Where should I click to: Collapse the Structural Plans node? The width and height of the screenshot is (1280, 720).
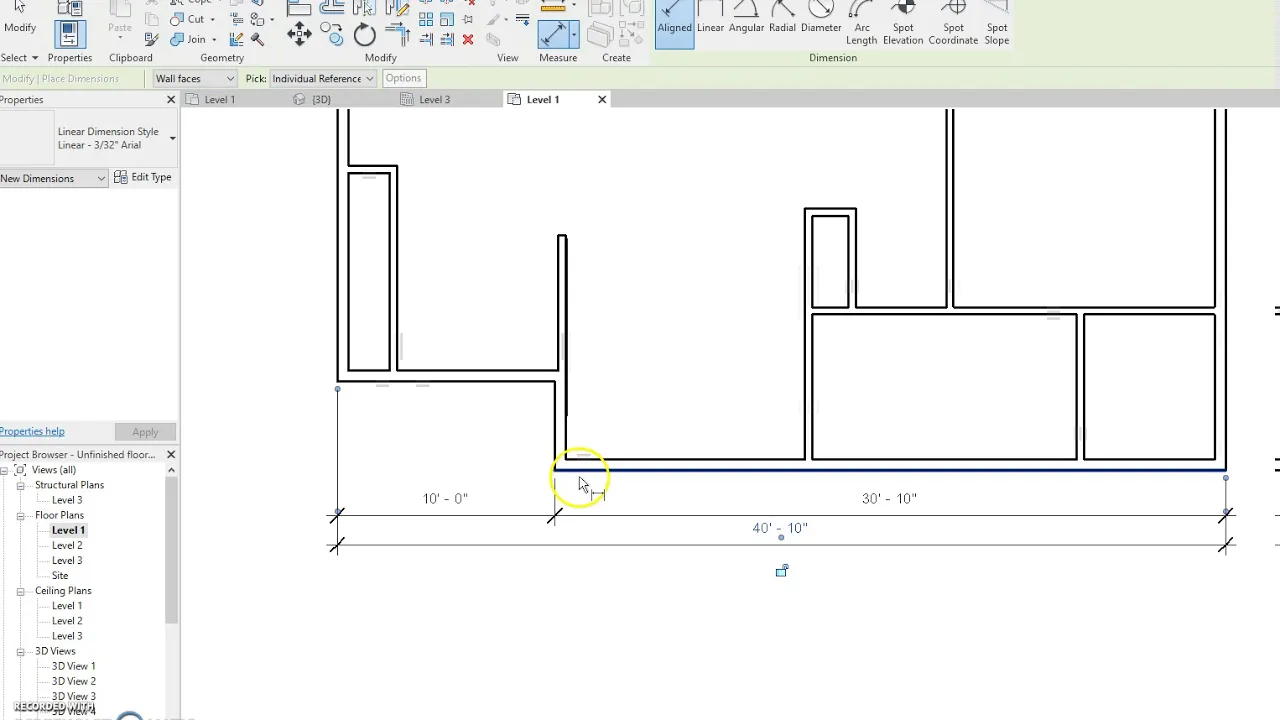pyautogui.click(x=20, y=485)
